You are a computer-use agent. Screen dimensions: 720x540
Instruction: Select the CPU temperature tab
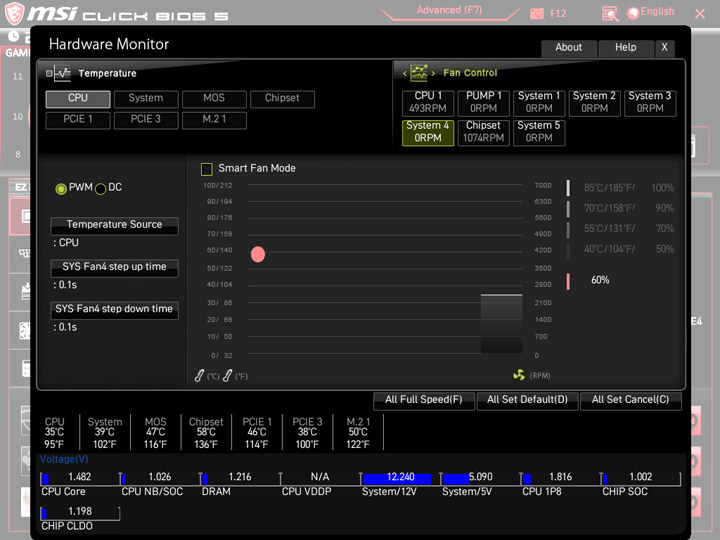coord(78,98)
